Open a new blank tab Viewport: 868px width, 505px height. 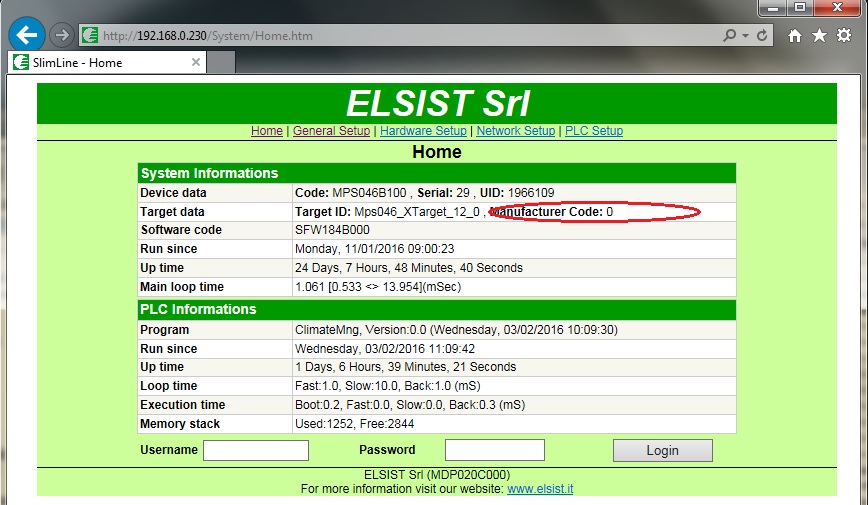221,62
